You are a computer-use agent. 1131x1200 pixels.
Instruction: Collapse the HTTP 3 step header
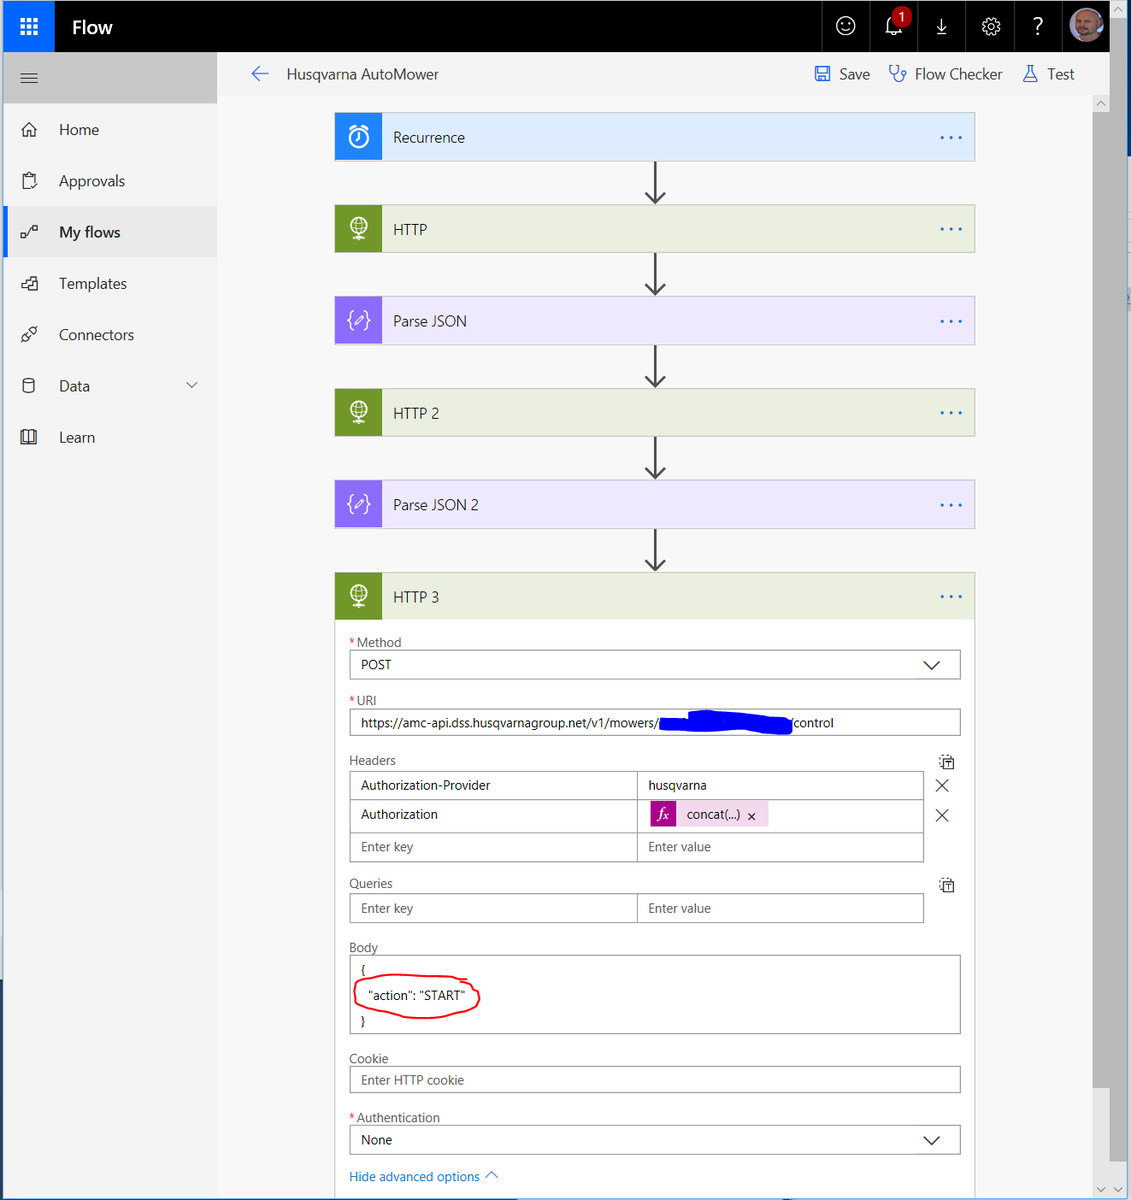coord(655,597)
